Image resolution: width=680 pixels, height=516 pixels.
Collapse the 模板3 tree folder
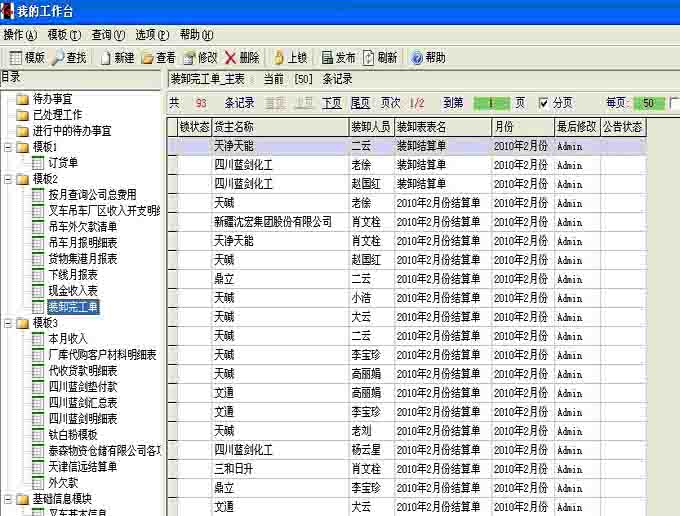point(8,323)
